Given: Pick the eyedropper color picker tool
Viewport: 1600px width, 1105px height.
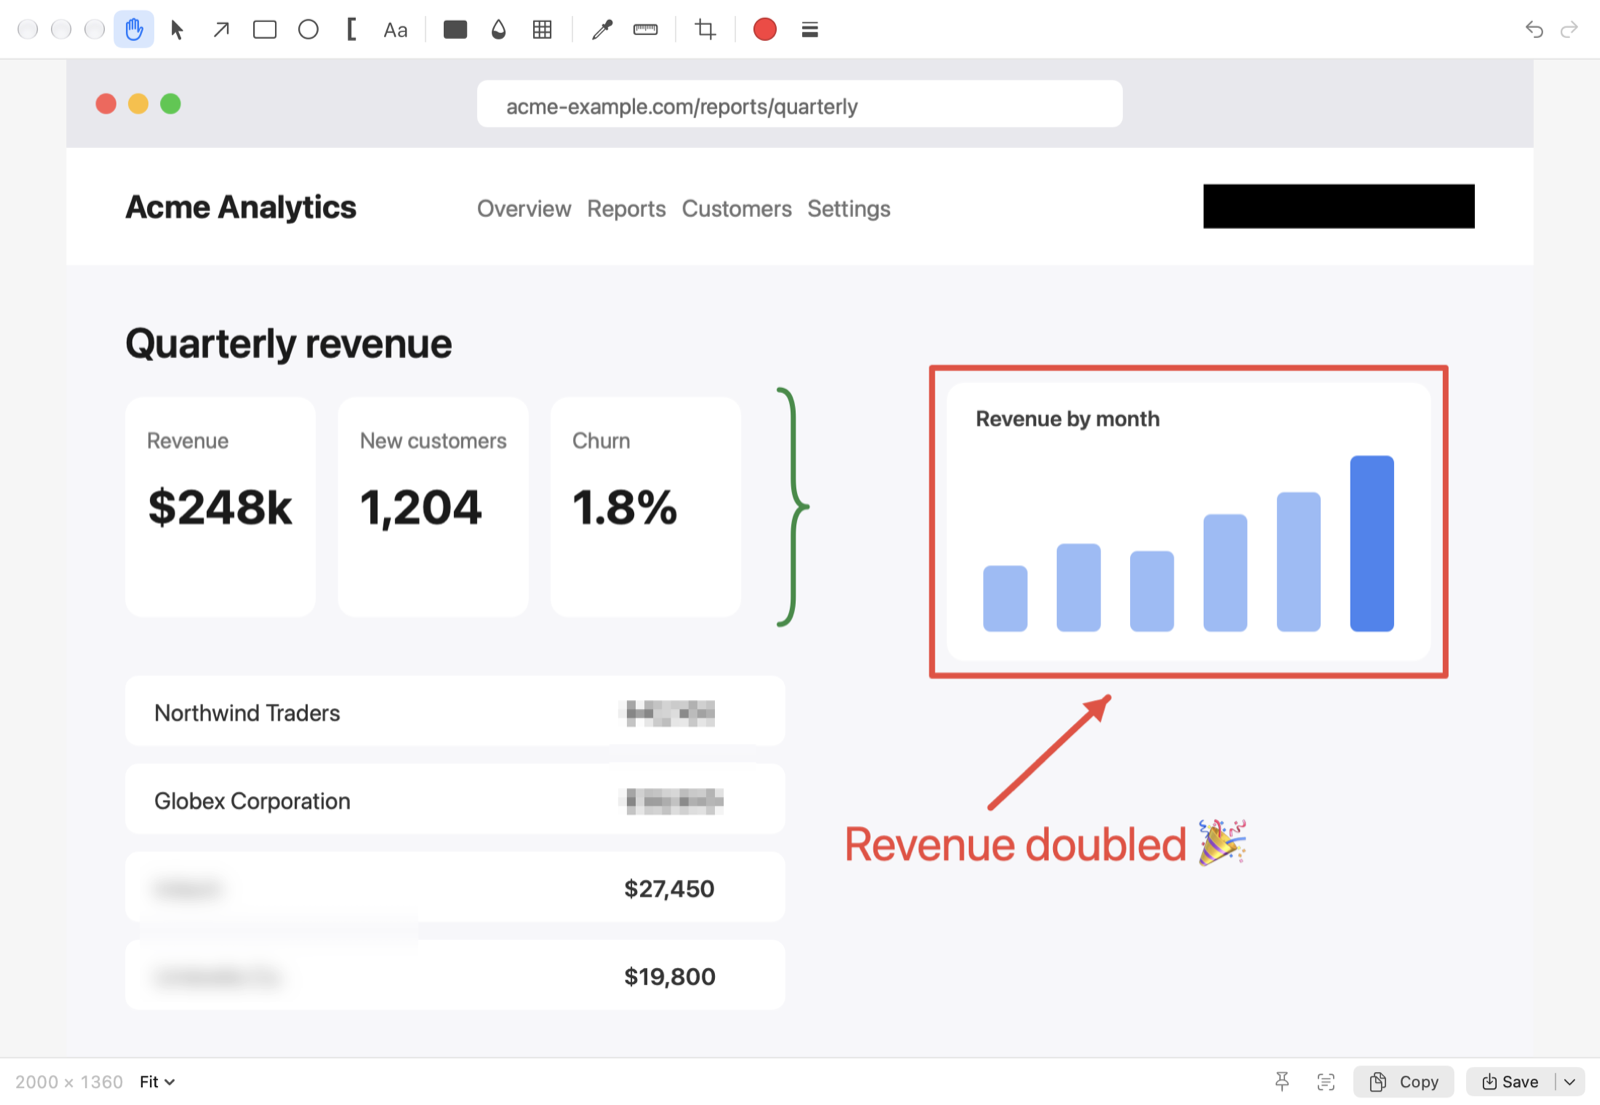Looking at the screenshot, I should pos(602,30).
